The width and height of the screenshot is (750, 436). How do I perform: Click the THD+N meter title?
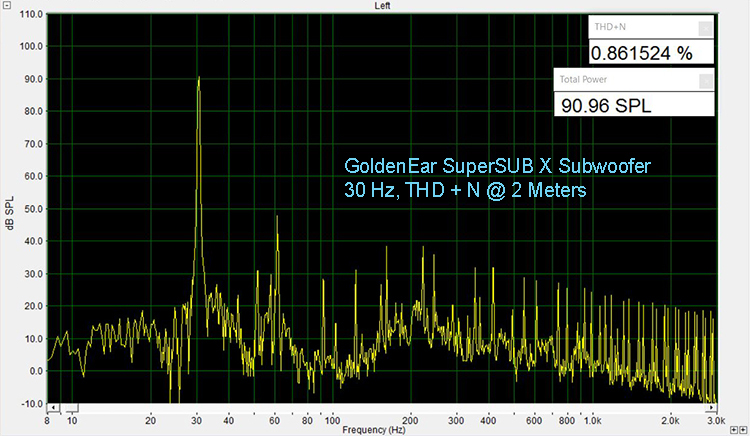point(609,29)
